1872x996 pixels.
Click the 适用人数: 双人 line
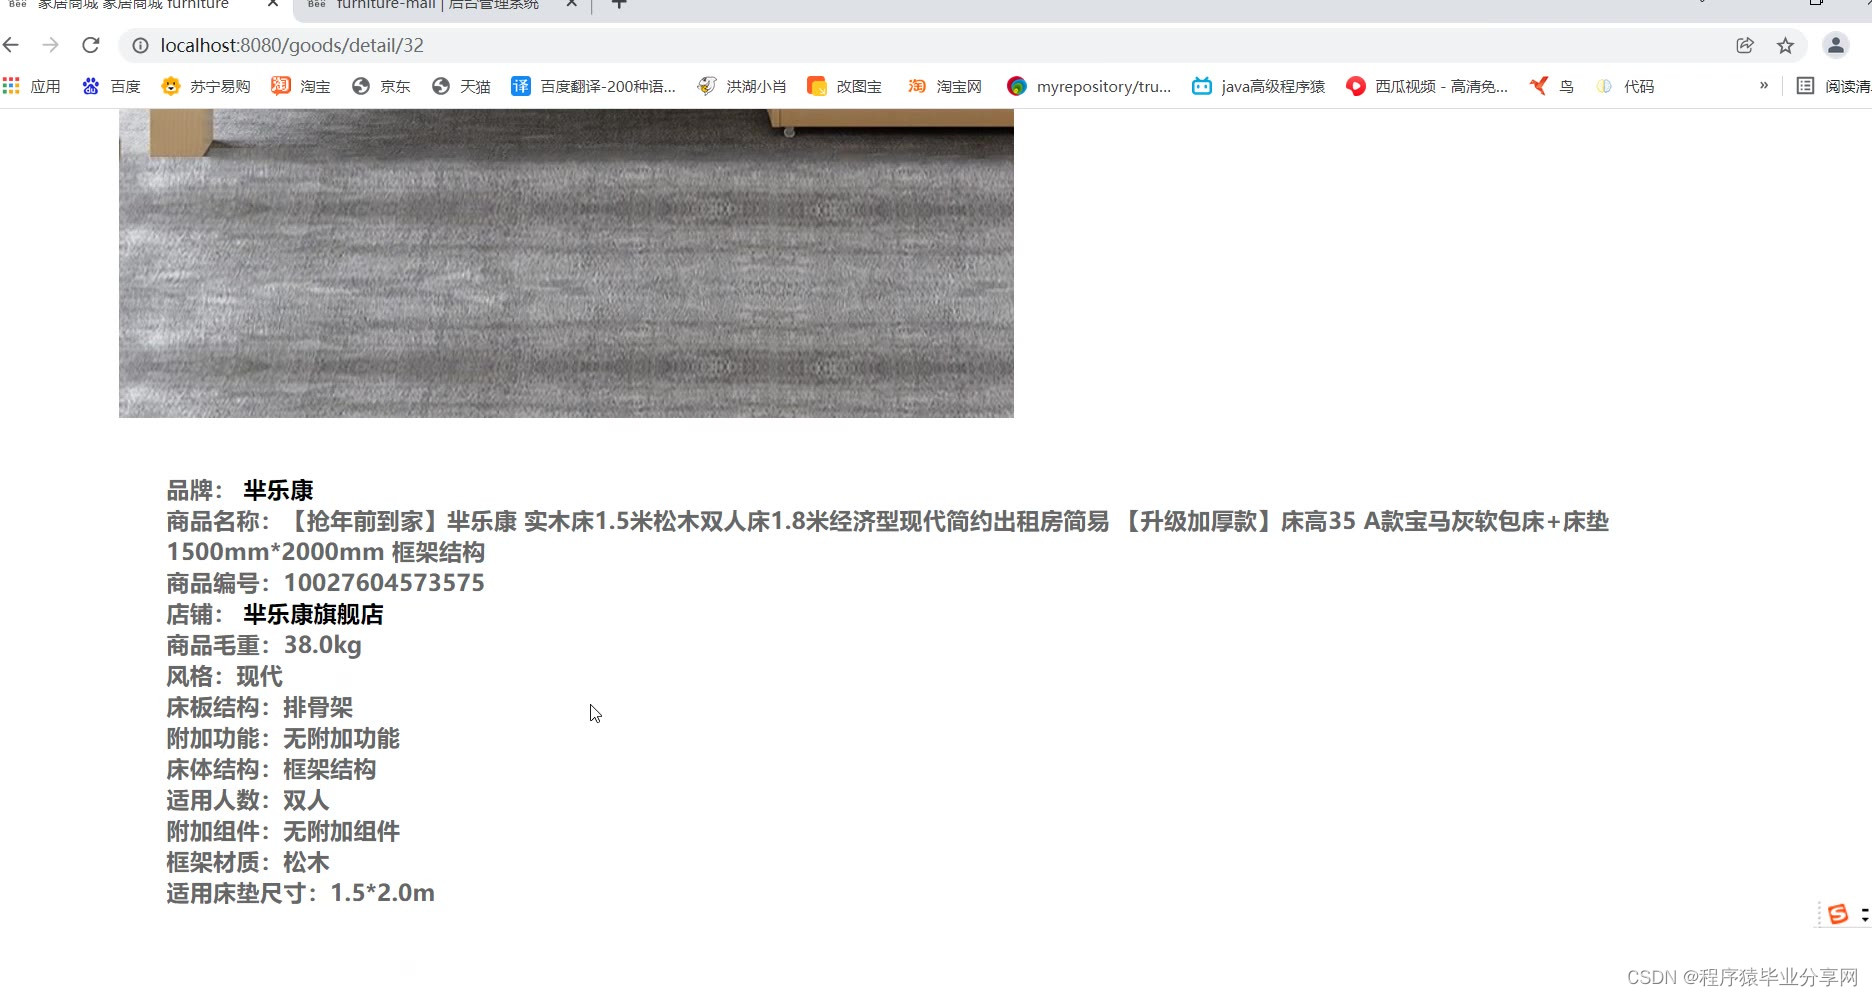click(248, 800)
